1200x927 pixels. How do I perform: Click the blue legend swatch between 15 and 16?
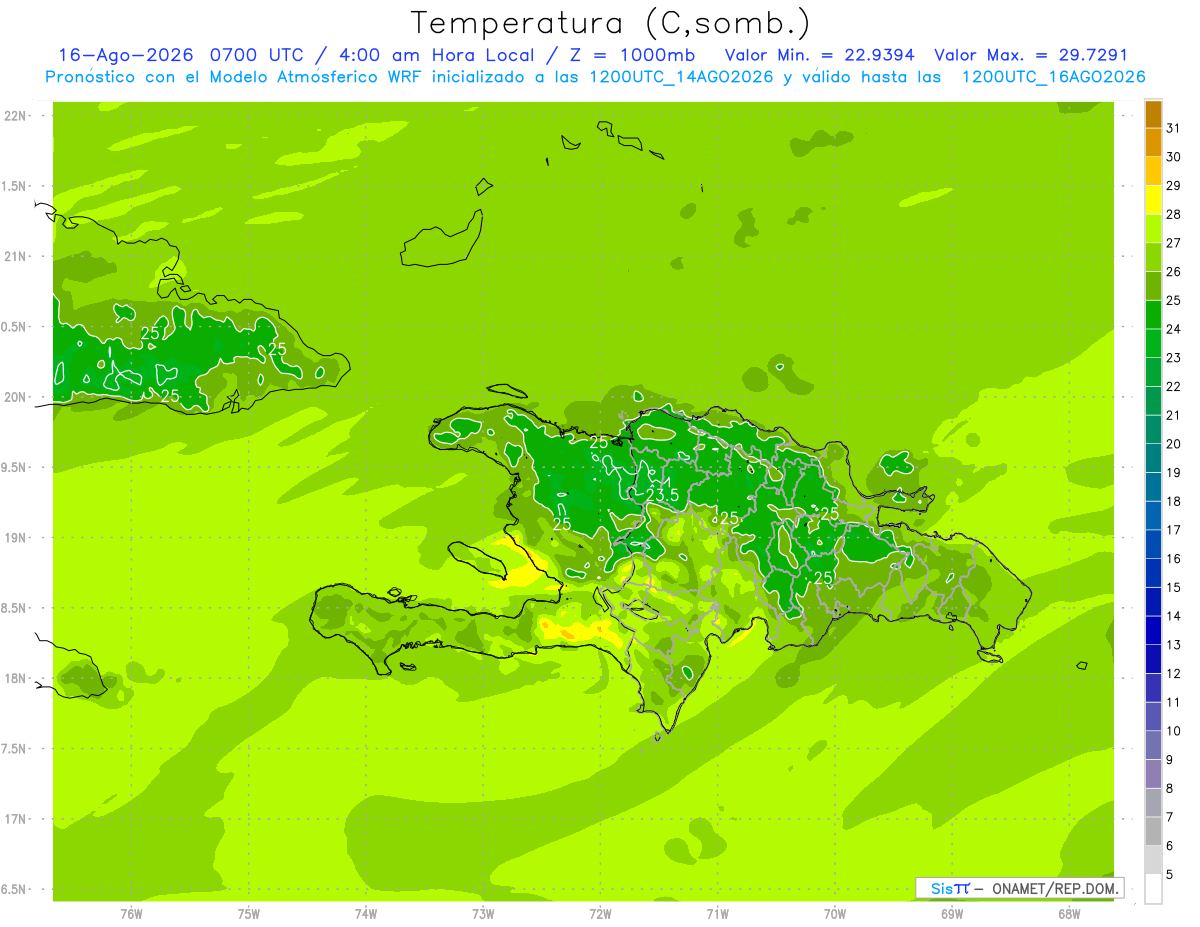tap(1153, 573)
